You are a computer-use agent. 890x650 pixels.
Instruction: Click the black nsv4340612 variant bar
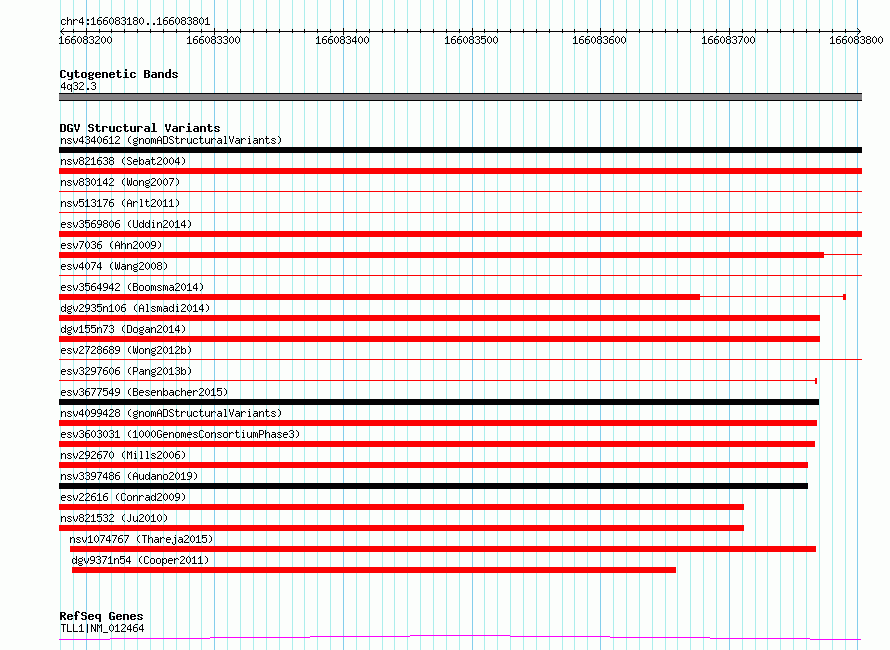point(460,150)
